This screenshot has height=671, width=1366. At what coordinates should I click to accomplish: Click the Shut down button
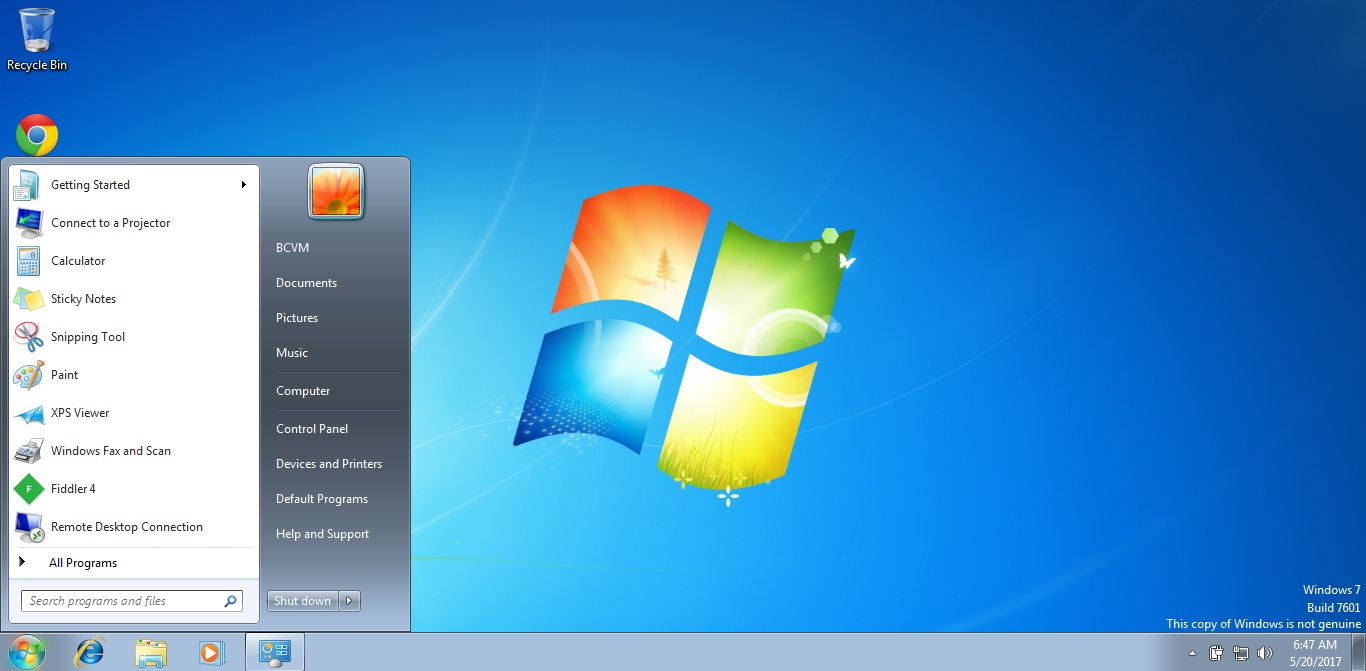click(x=302, y=600)
